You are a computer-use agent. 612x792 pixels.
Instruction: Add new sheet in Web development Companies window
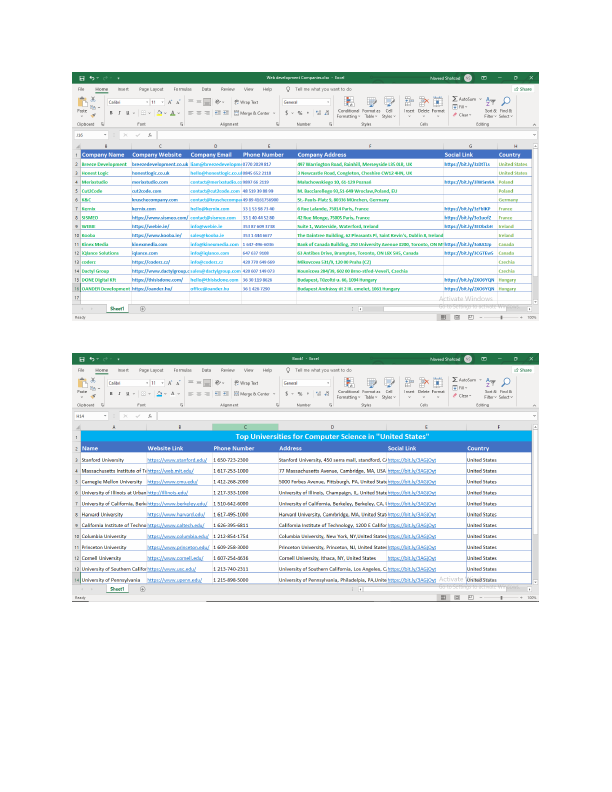(x=142, y=309)
